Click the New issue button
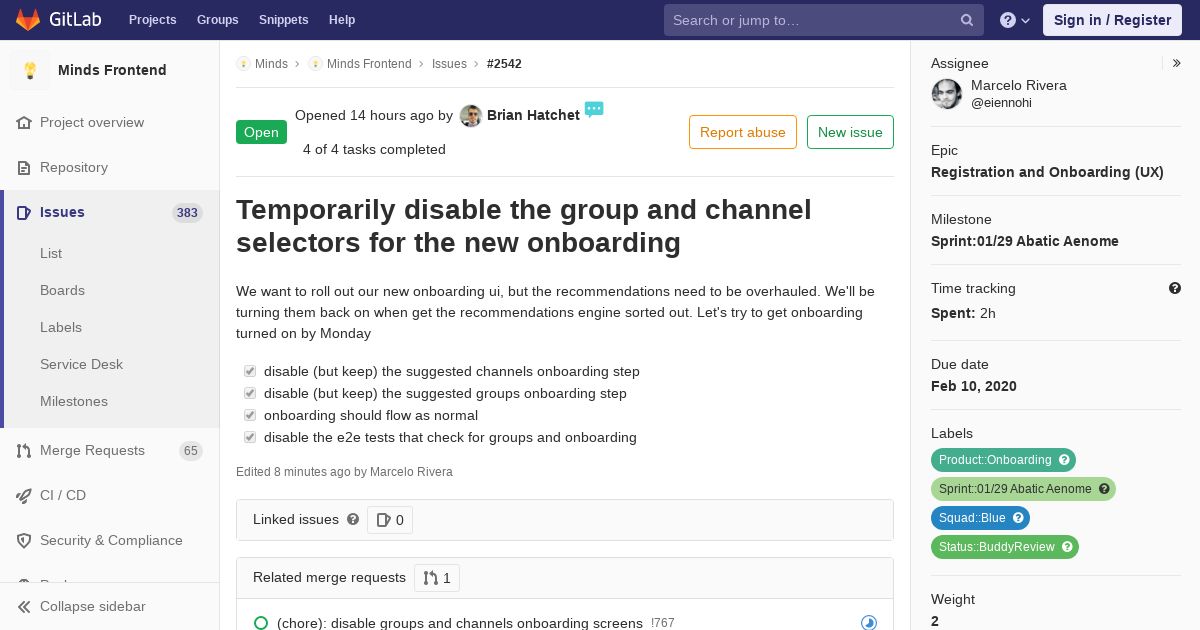1200x630 pixels. pos(850,132)
